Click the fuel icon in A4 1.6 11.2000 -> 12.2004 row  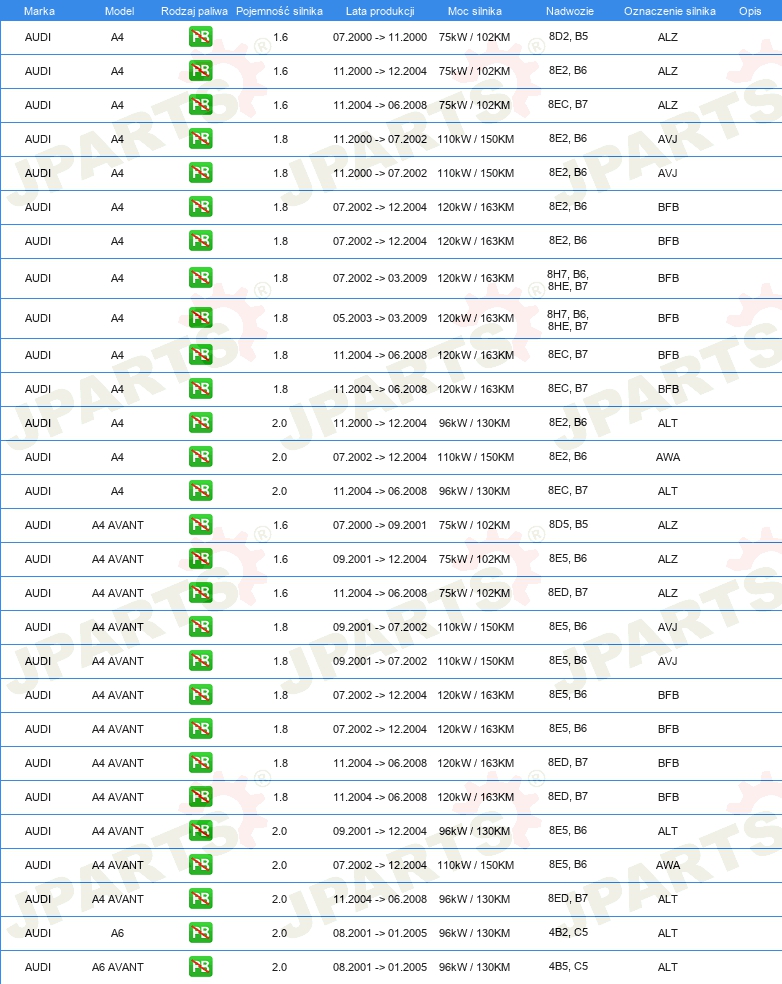coord(200,71)
